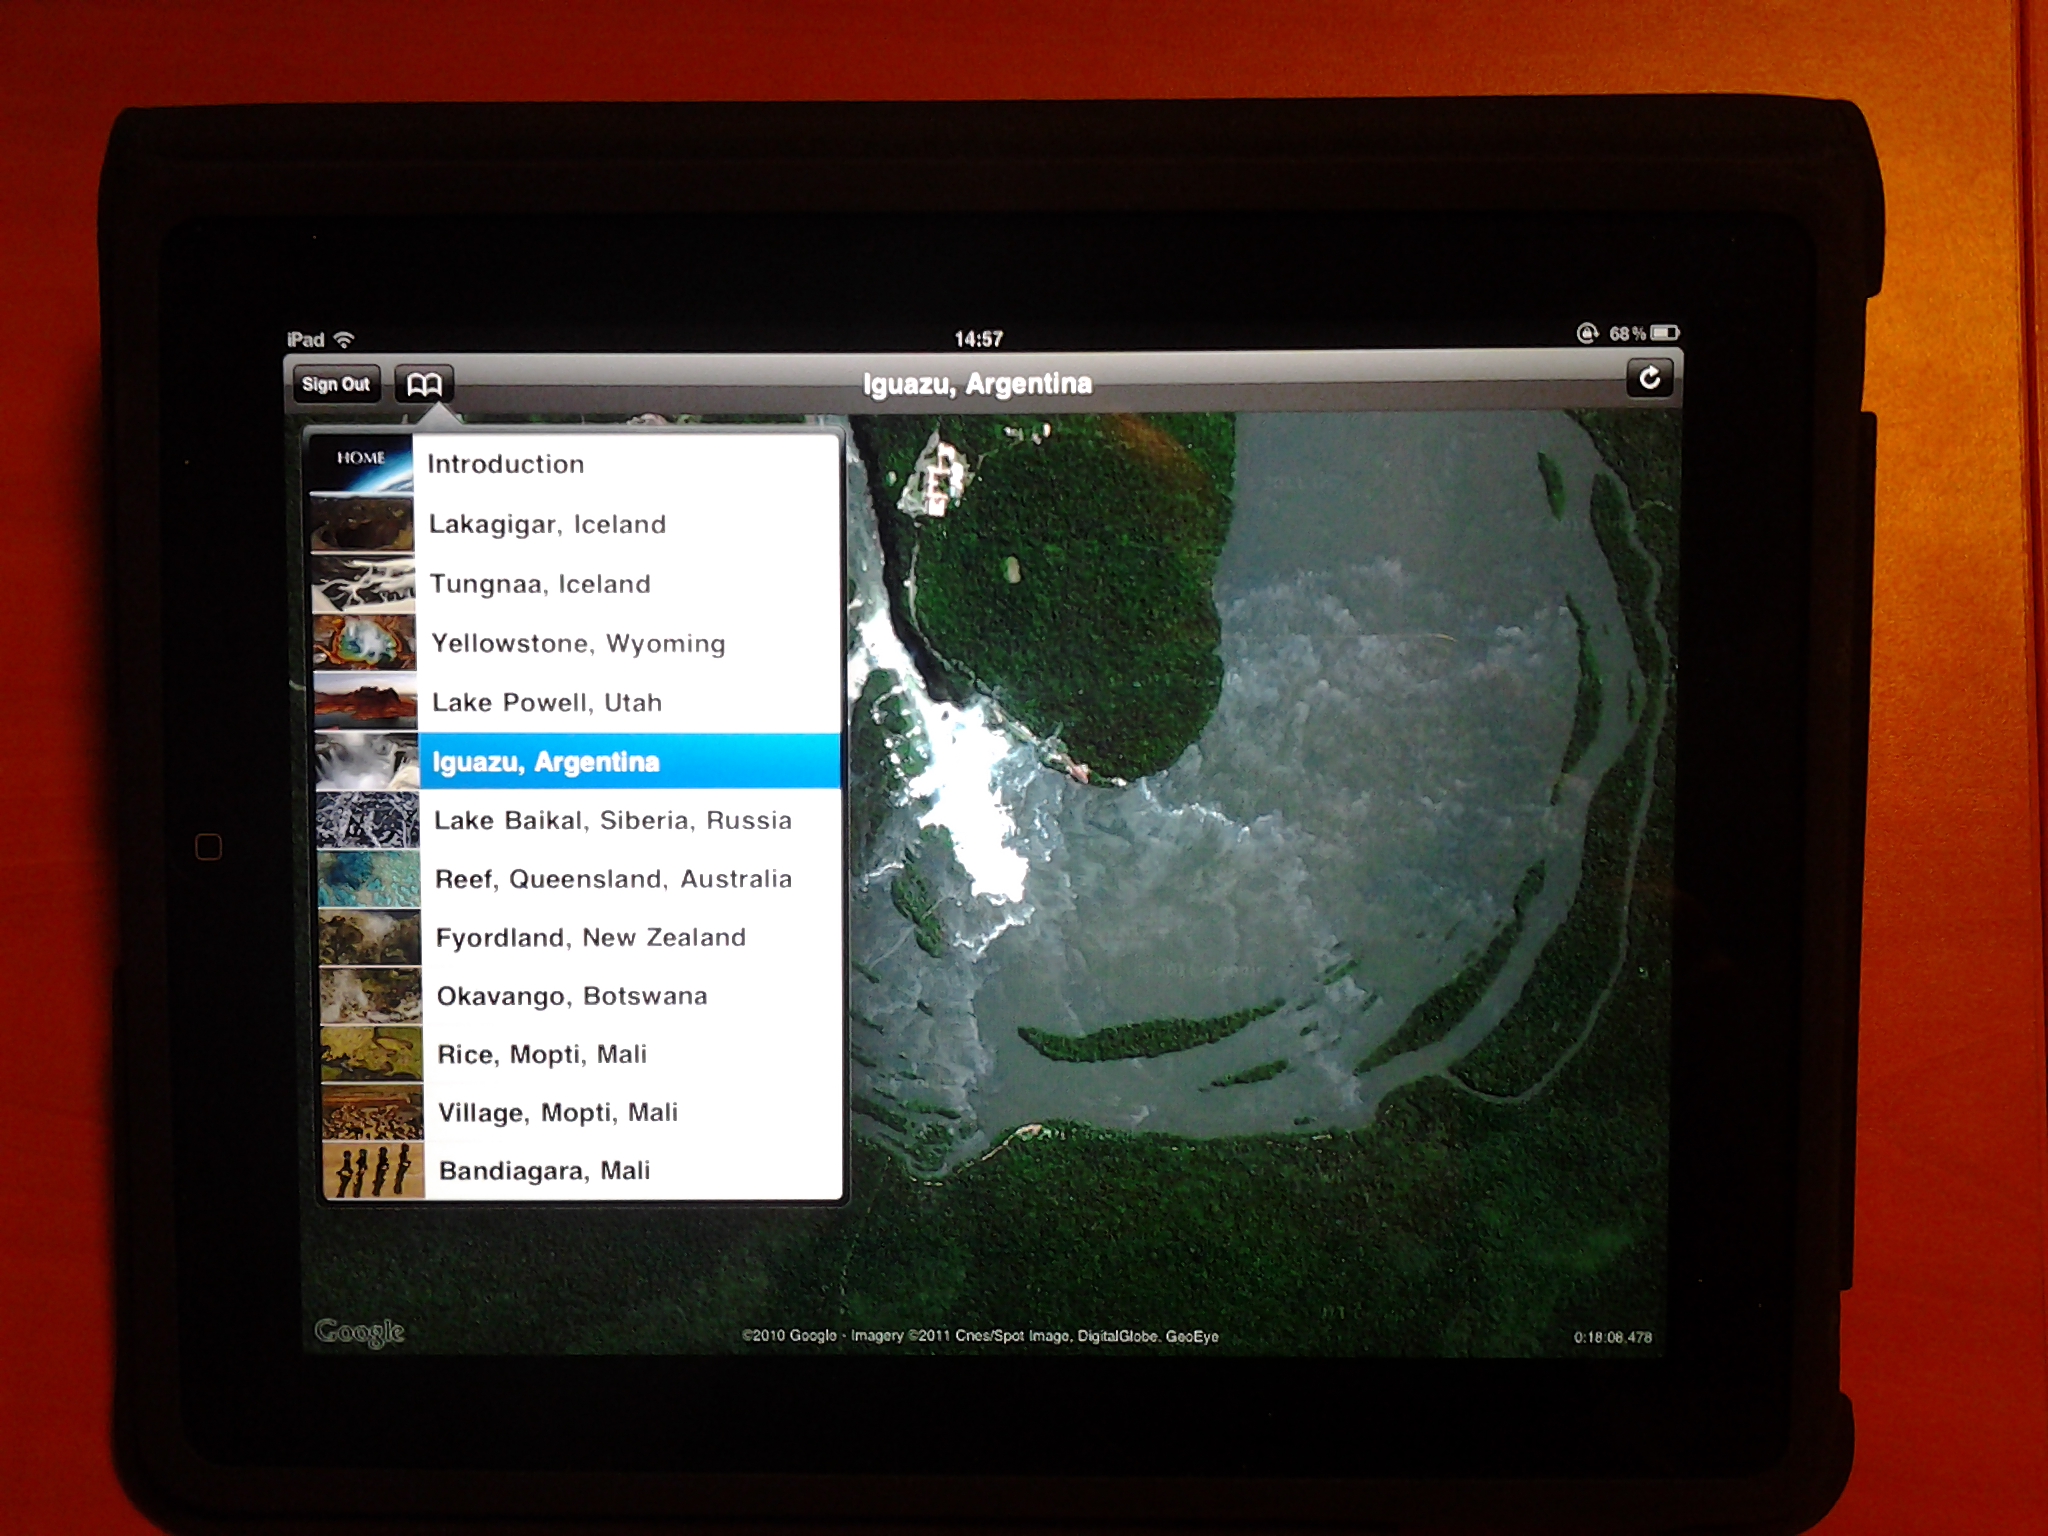
Task: Tap the rotation lock status icon
Action: [x=1587, y=333]
